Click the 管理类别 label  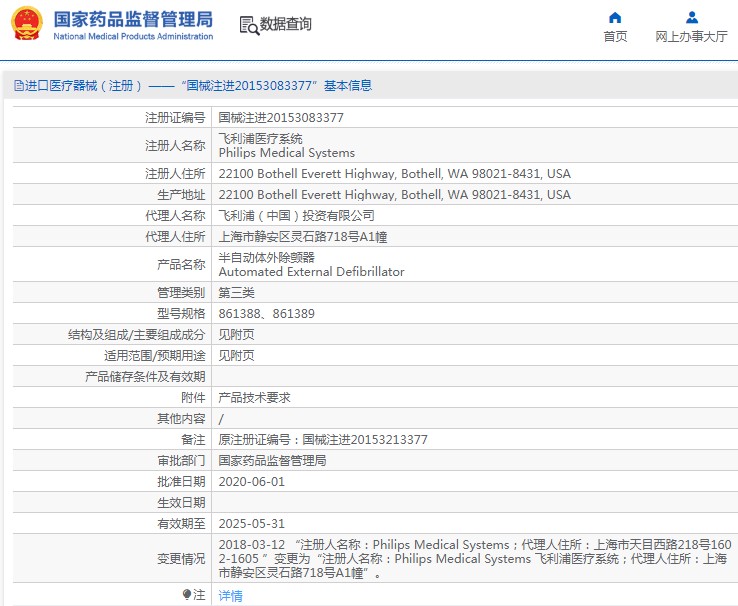coord(181,293)
